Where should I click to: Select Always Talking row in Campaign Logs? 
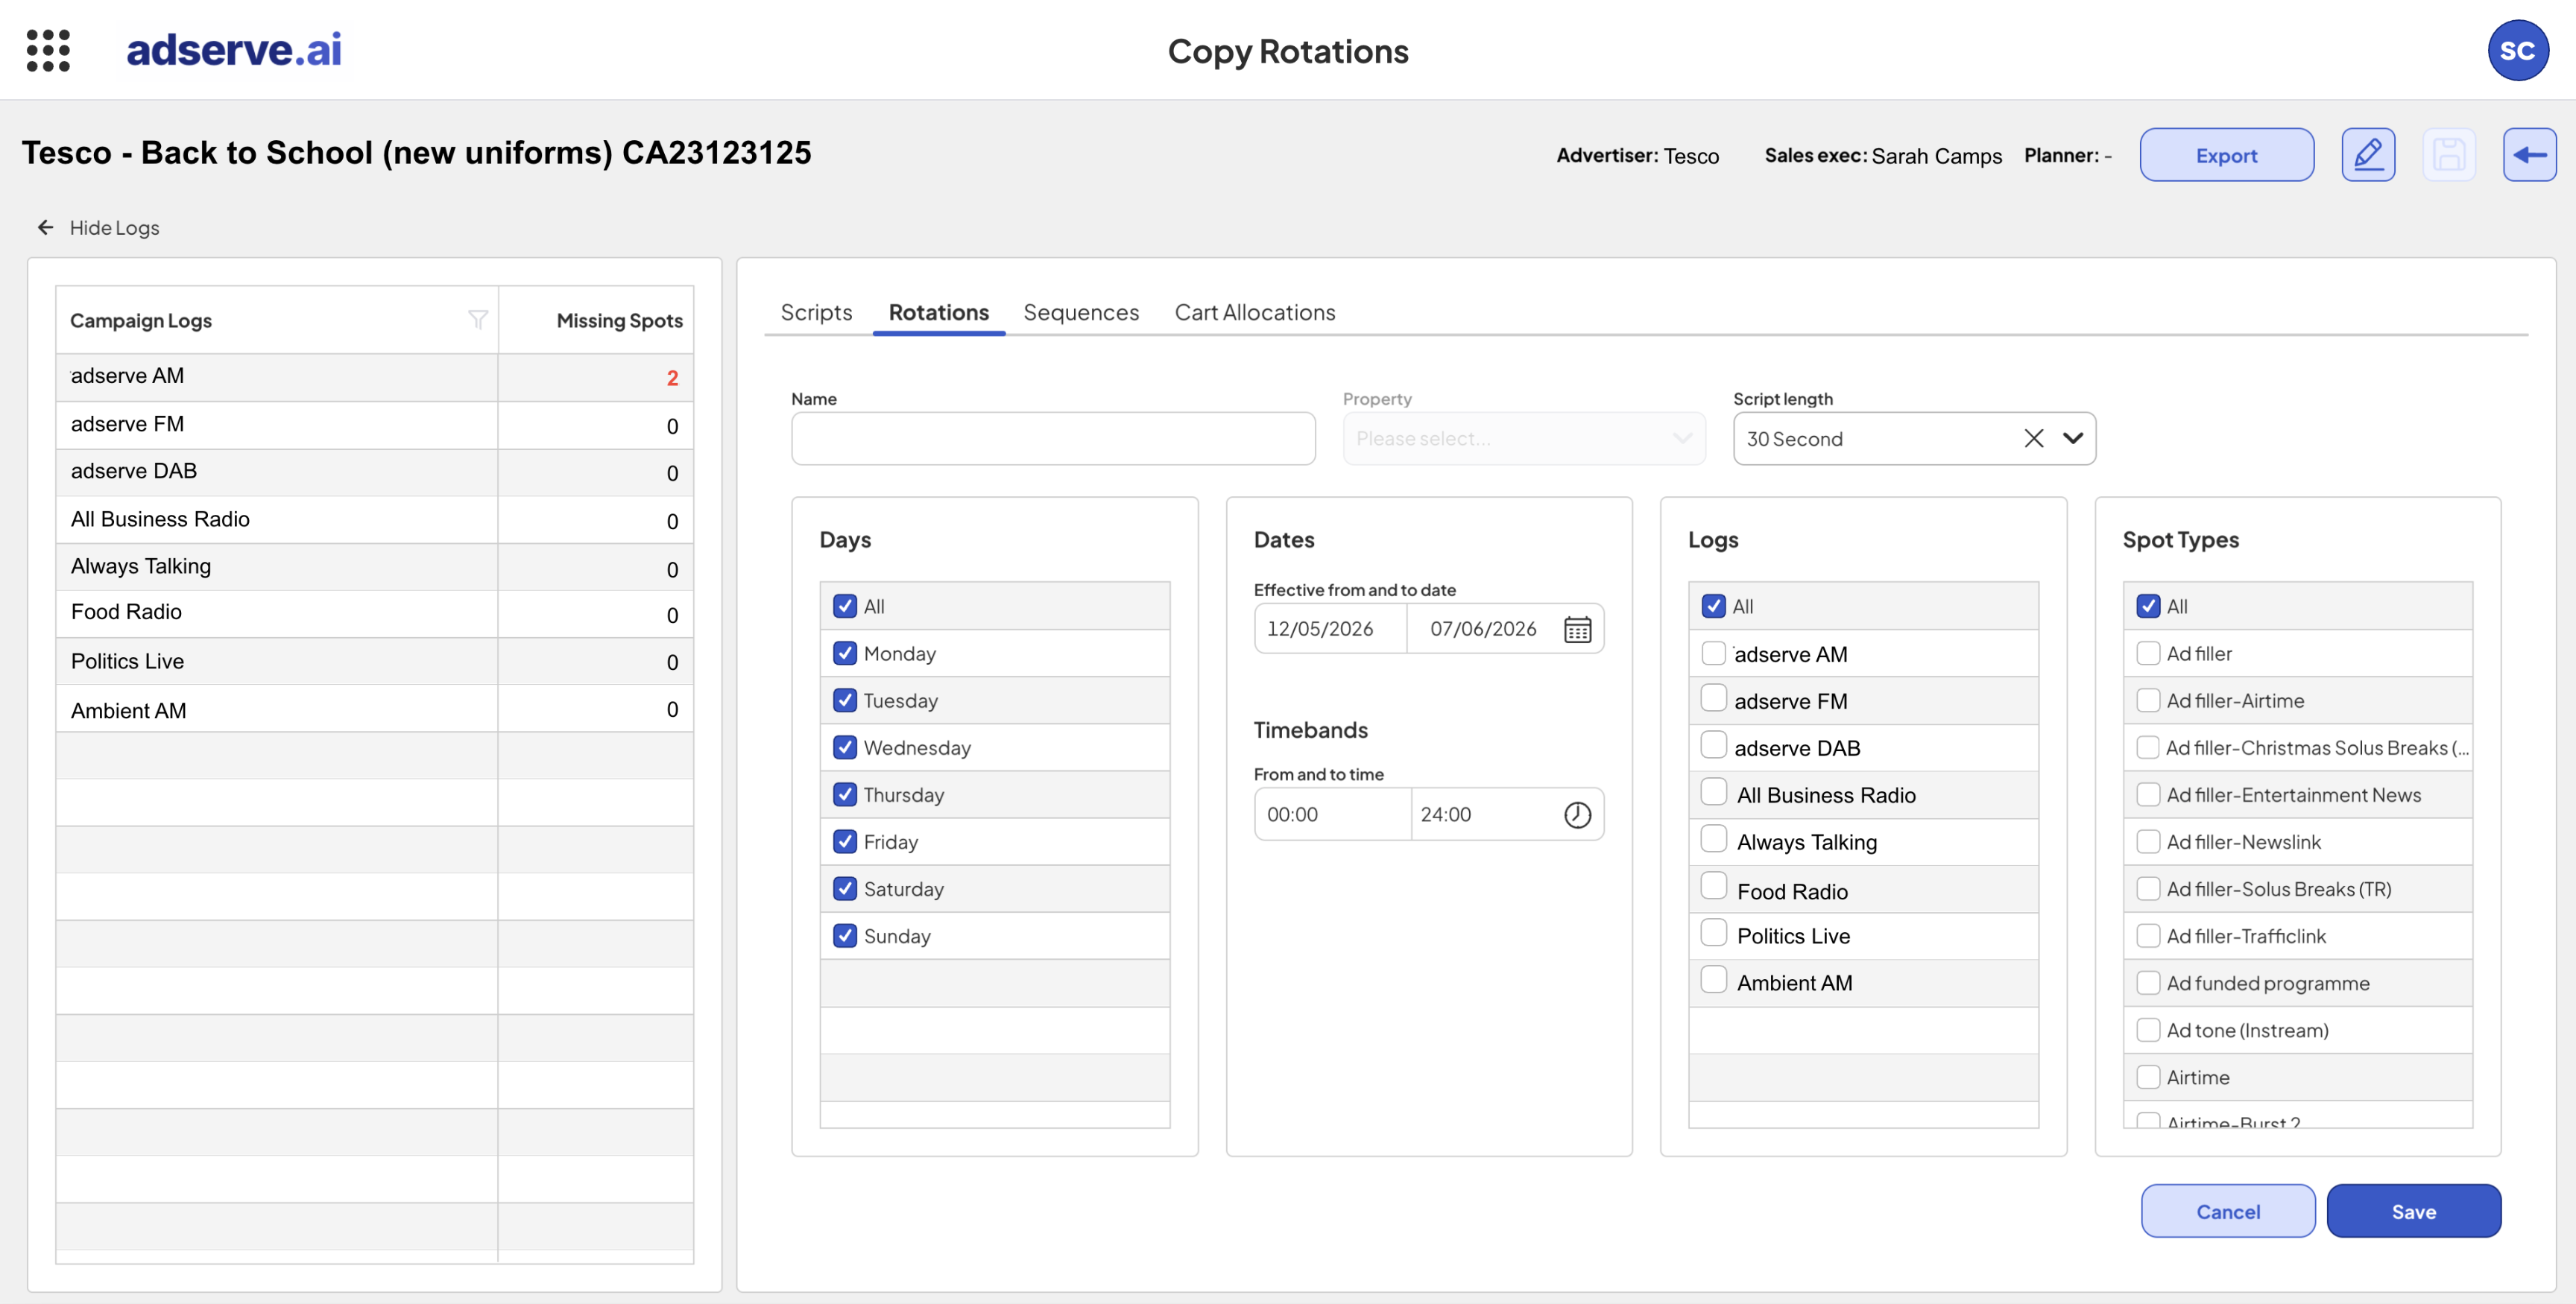pyautogui.click(x=374, y=567)
